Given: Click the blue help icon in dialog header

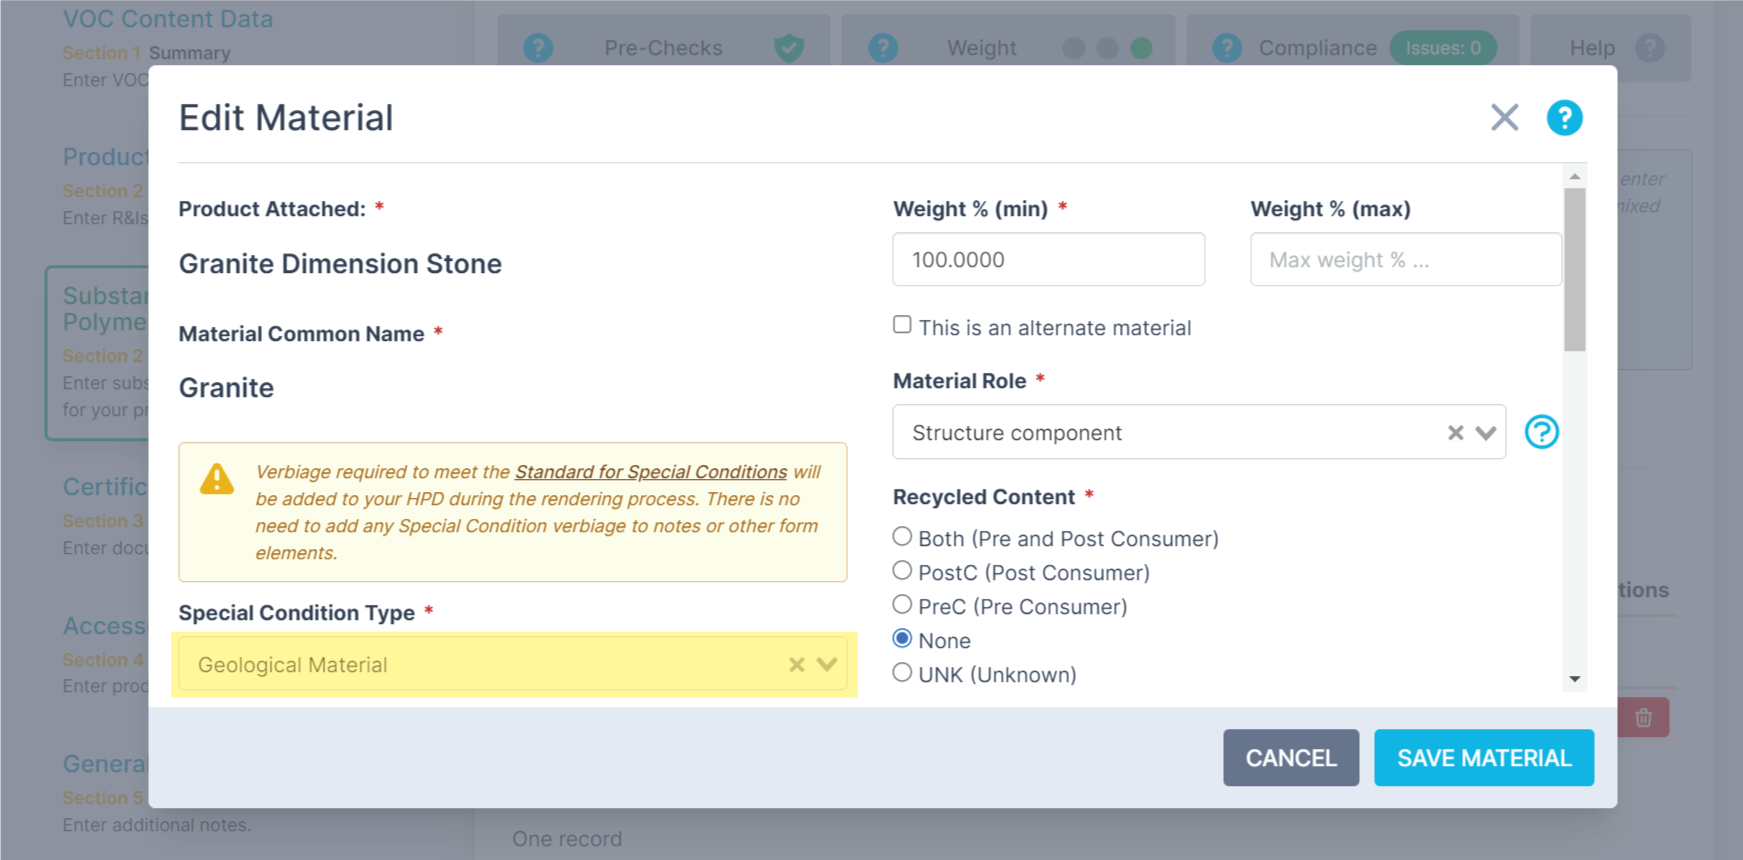Looking at the screenshot, I should click(x=1564, y=118).
